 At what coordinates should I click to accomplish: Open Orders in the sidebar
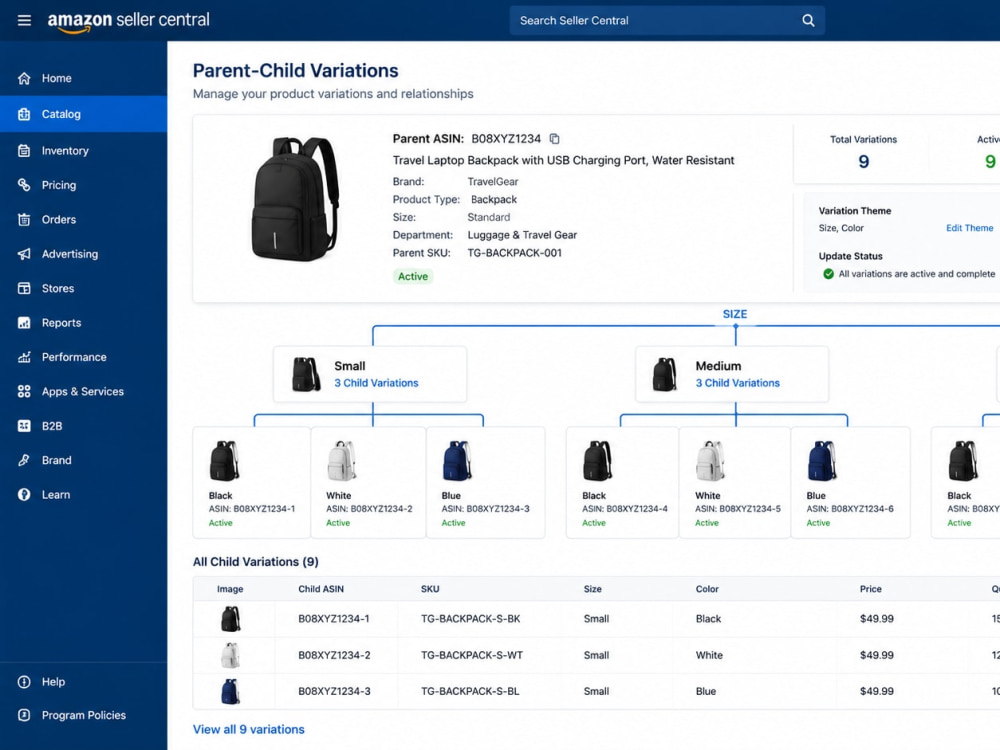[84, 219]
